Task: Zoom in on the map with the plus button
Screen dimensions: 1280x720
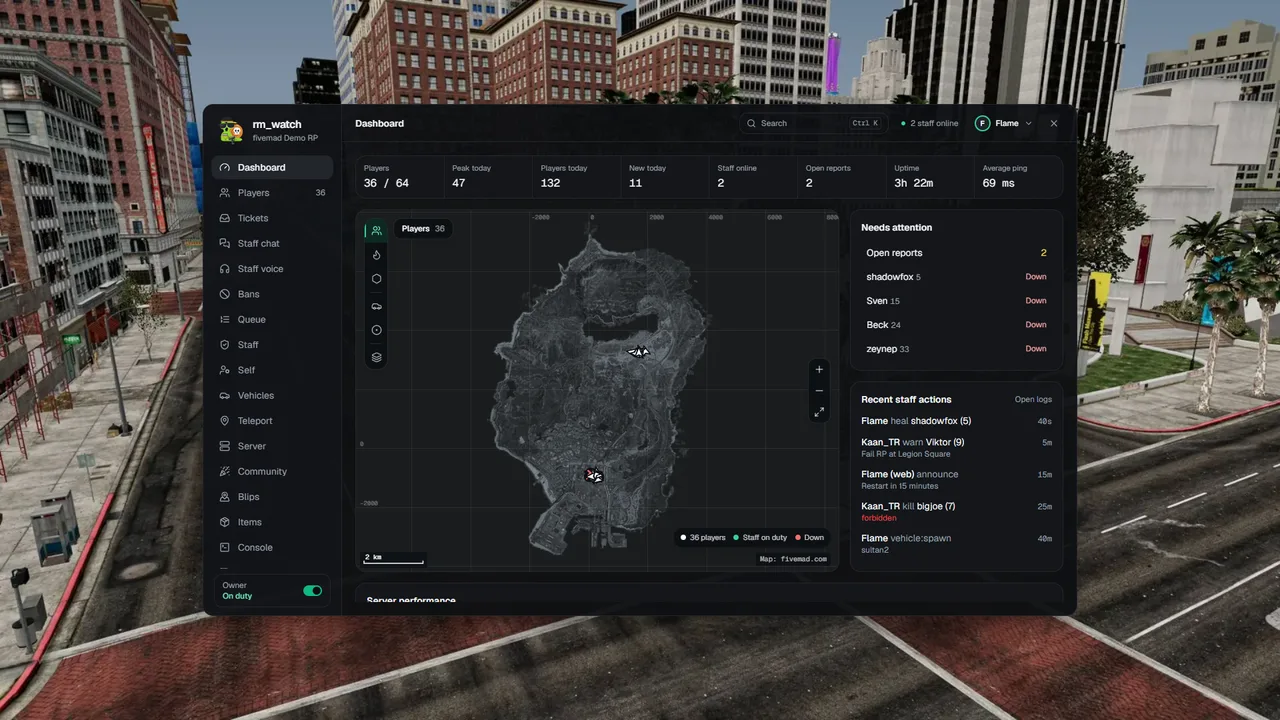Action: tap(819, 369)
